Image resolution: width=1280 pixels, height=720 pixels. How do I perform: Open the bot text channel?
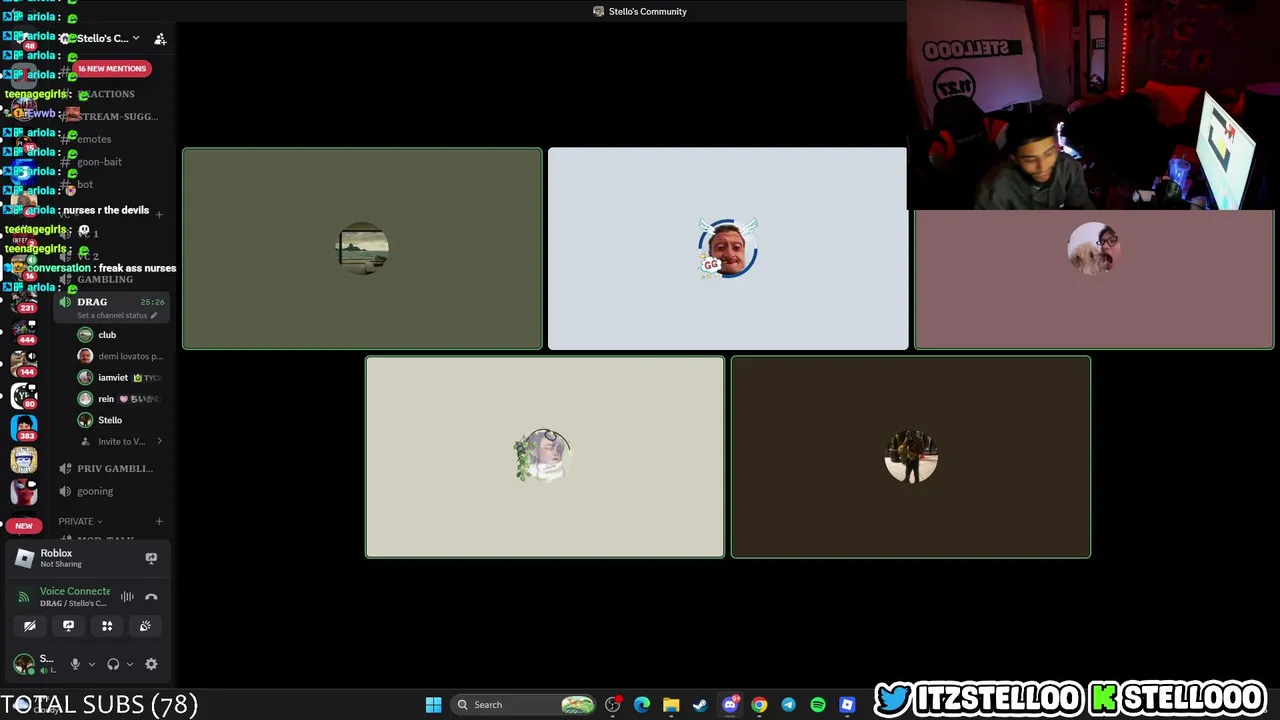click(85, 185)
